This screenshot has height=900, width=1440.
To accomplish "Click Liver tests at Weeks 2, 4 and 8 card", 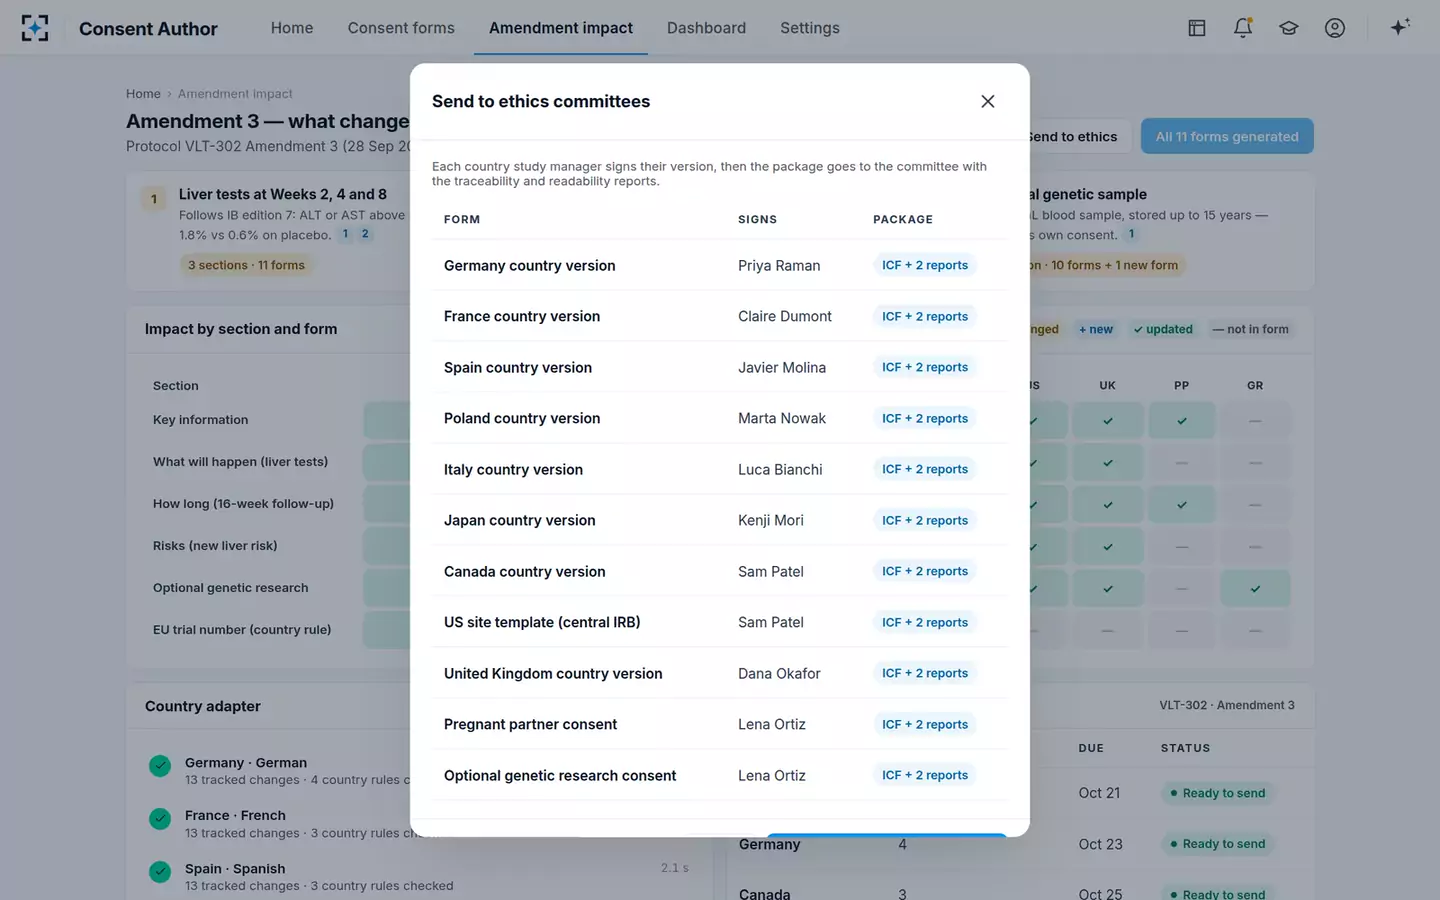I will (270, 231).
